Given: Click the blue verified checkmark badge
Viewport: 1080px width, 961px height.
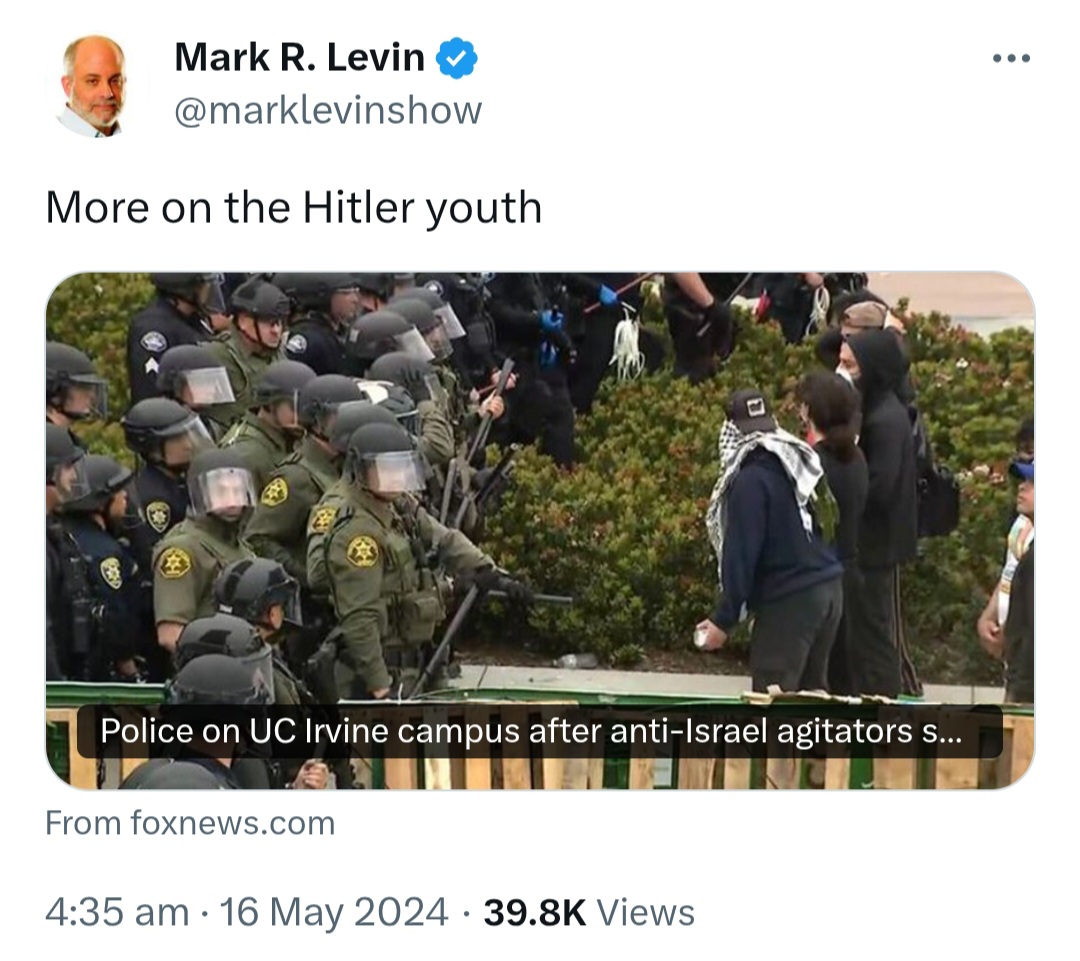Looking at the screenshot, I should [456, 58].
